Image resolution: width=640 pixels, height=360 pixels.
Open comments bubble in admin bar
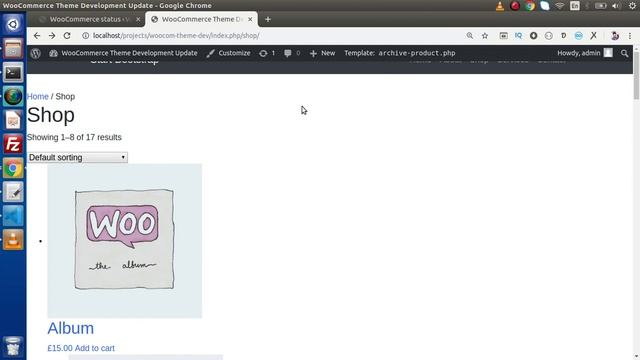(292, 53)
